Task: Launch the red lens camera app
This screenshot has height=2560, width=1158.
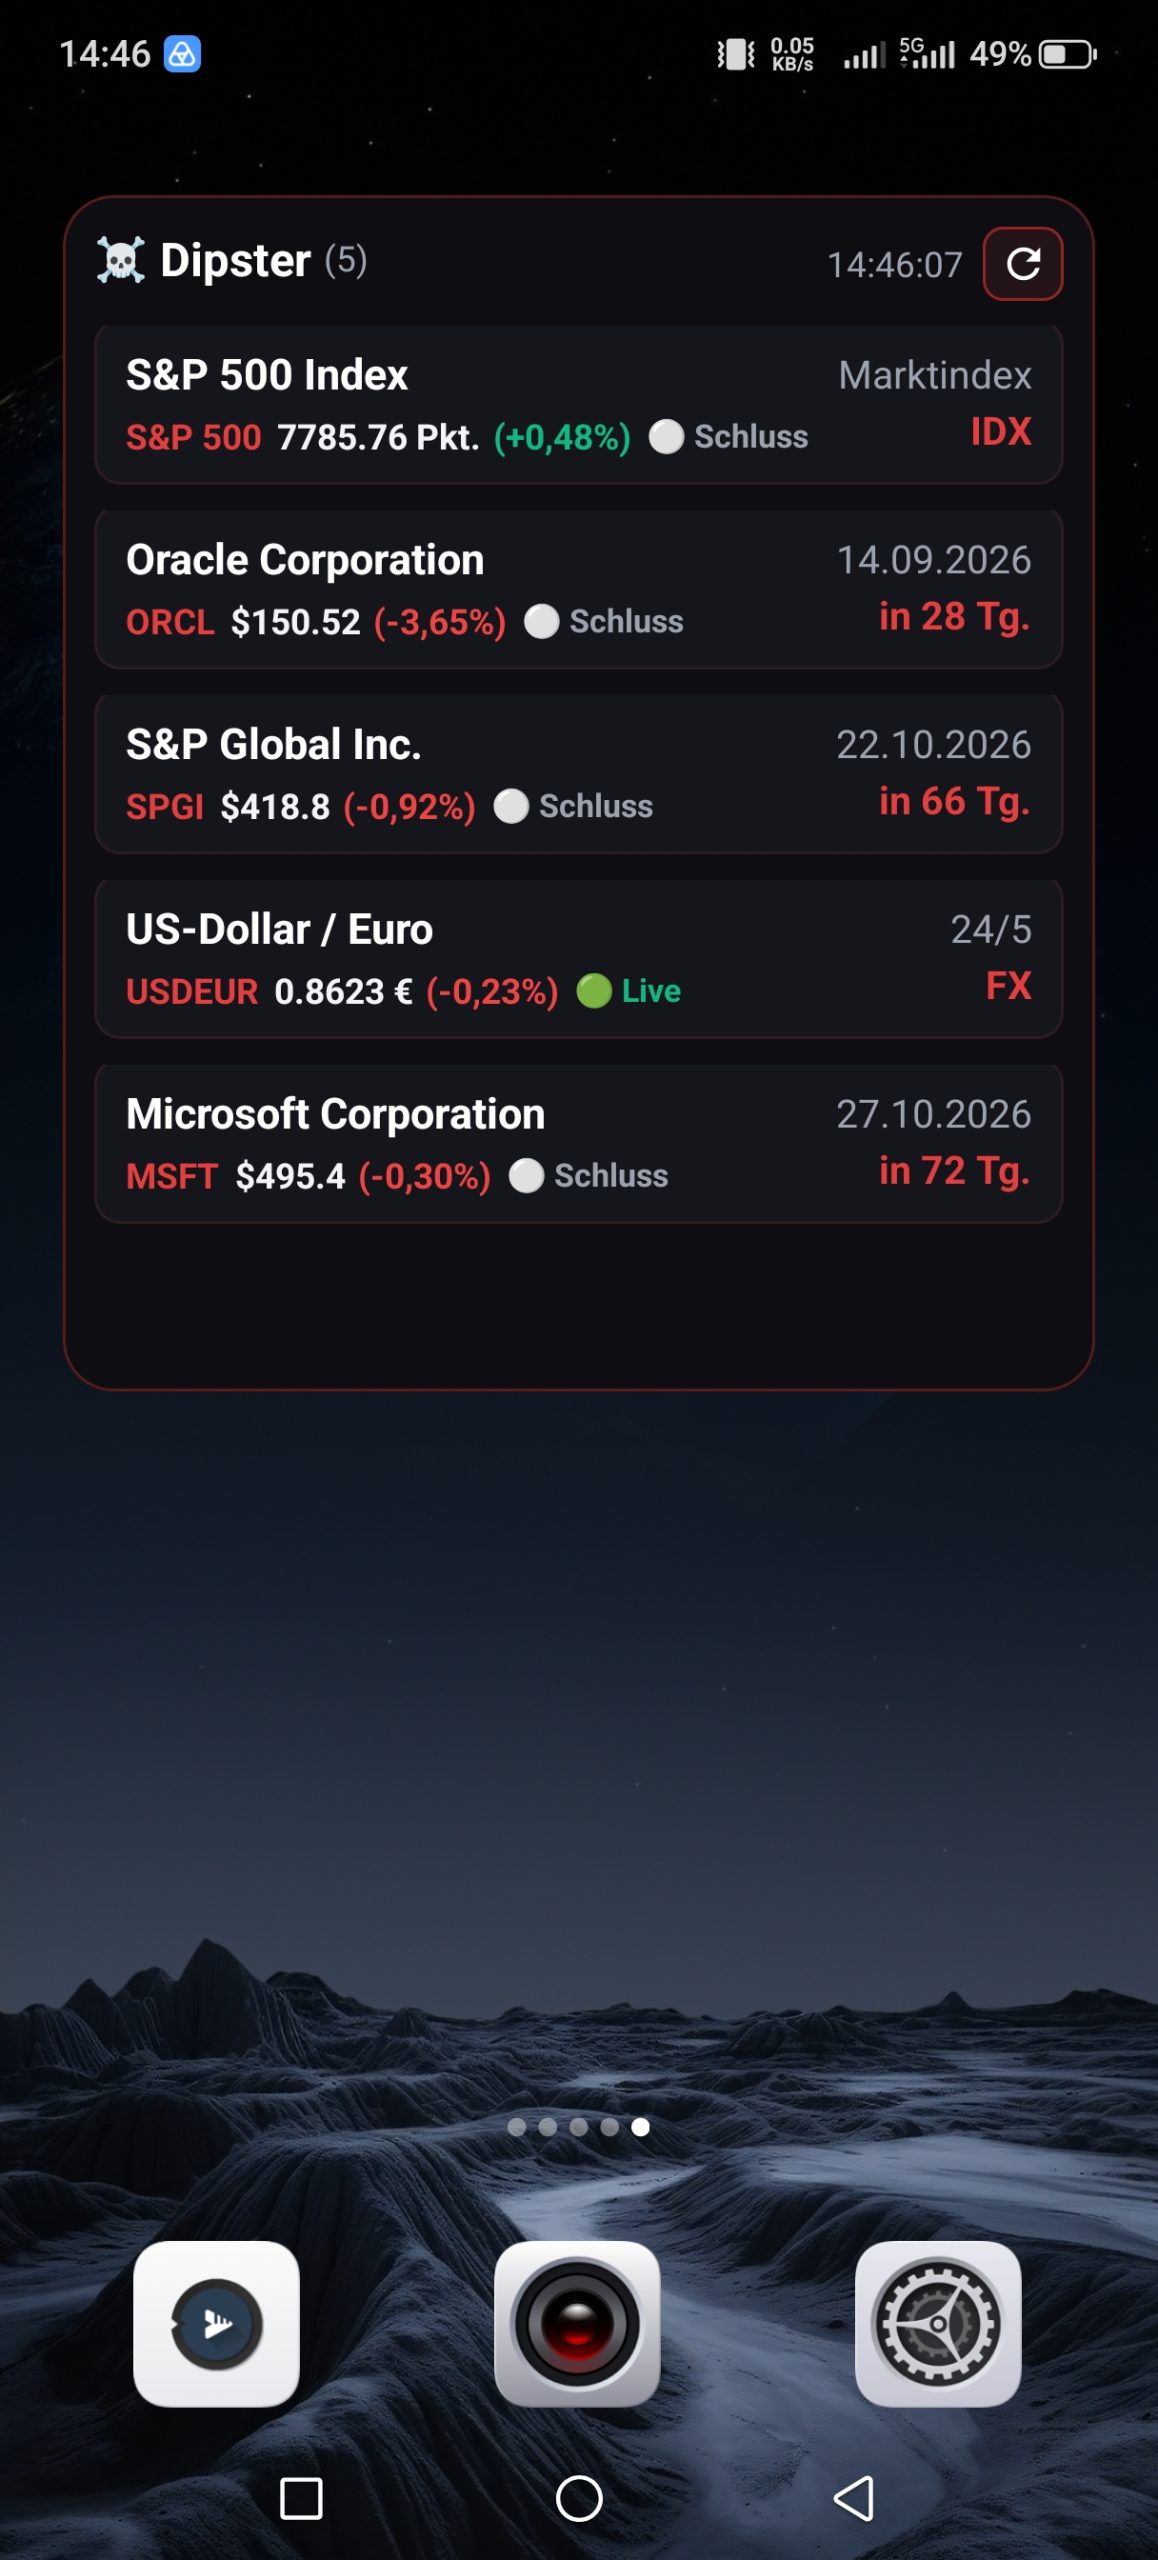Action: tap(577, 2323)
